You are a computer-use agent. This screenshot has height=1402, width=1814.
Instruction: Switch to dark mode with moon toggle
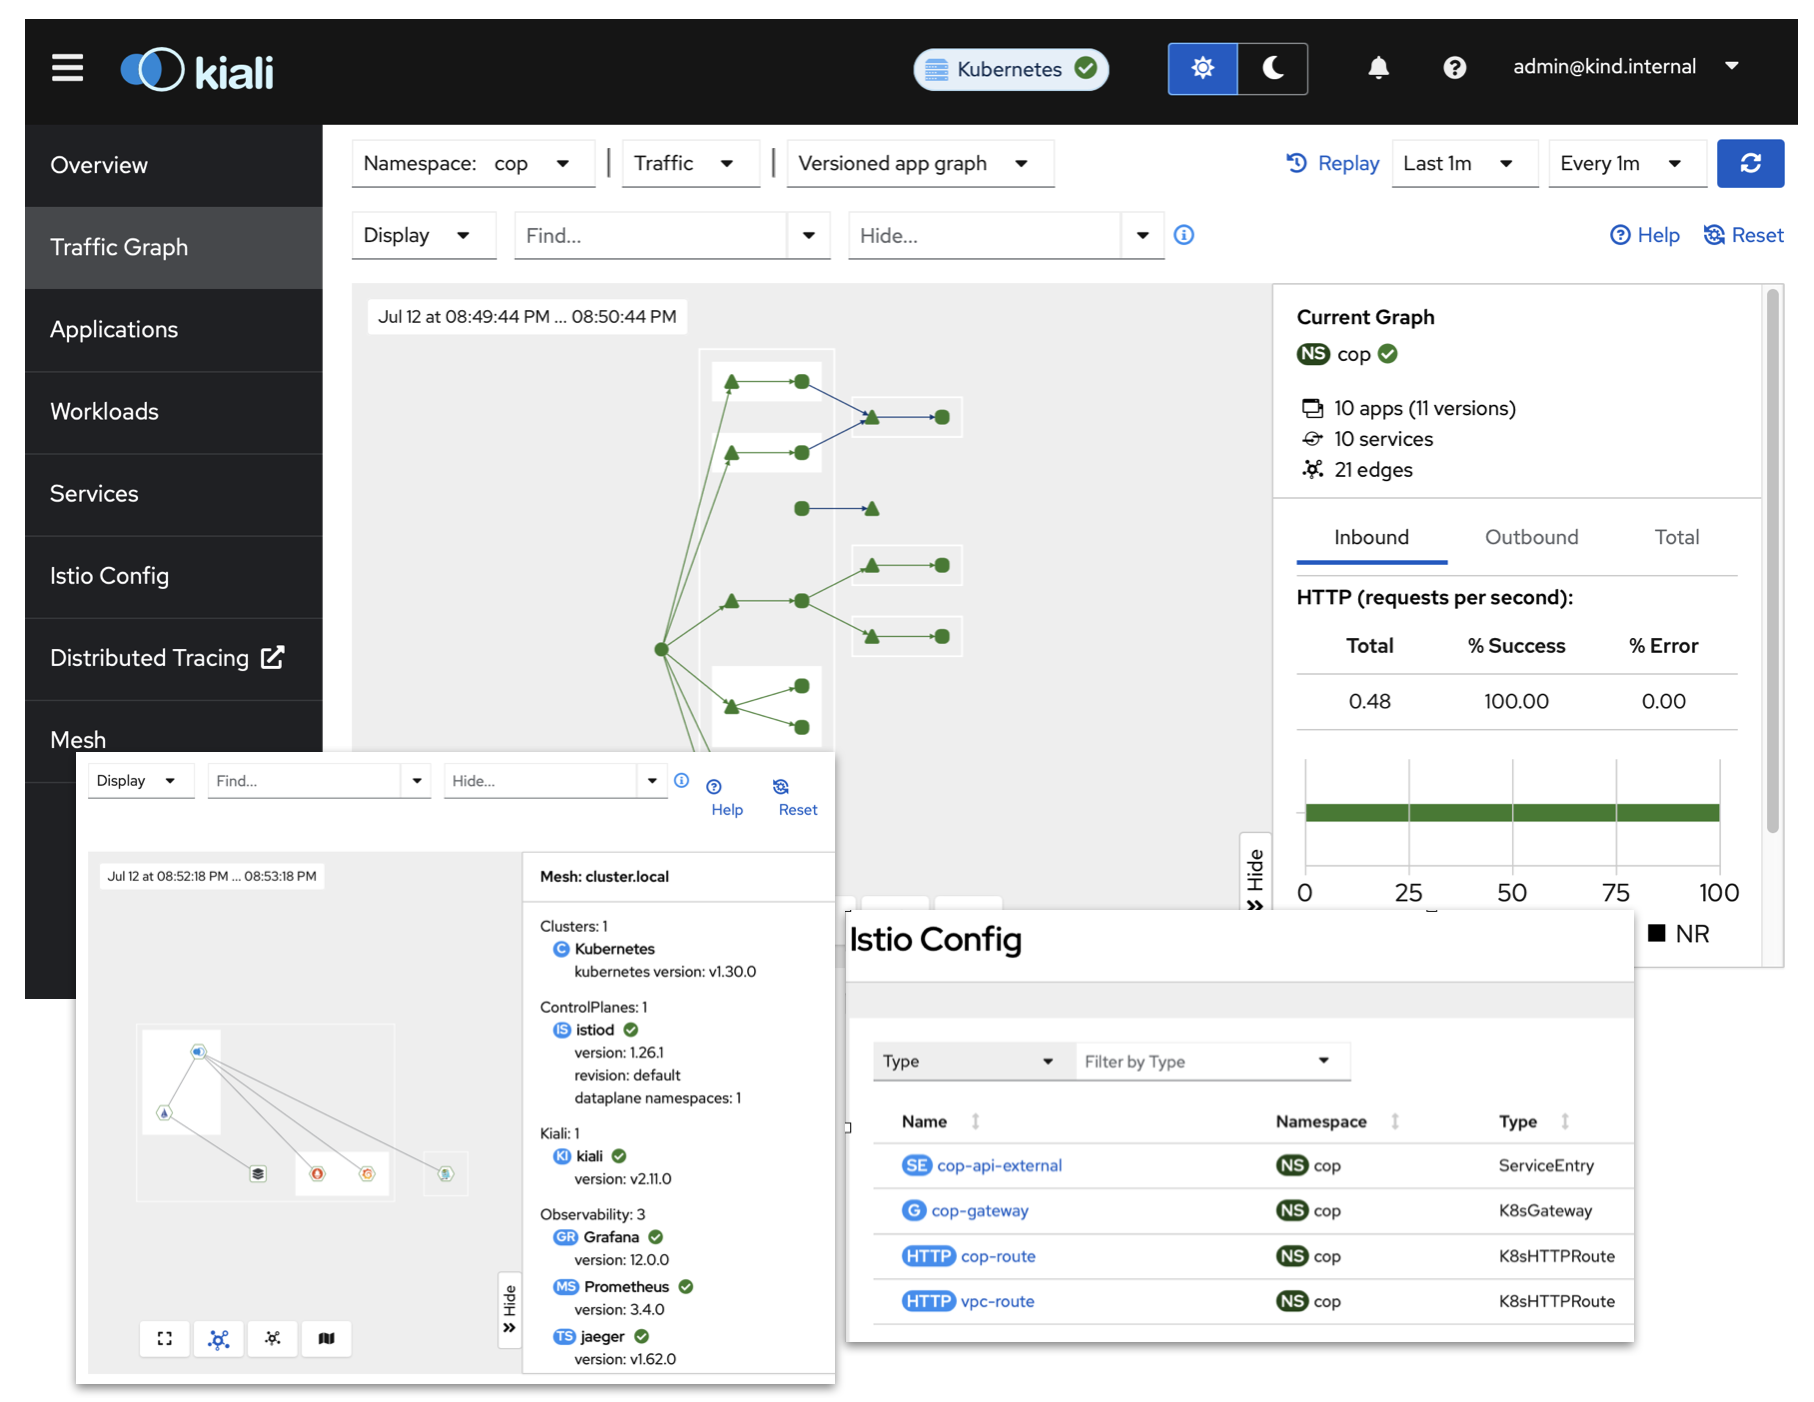(1273, 68)
